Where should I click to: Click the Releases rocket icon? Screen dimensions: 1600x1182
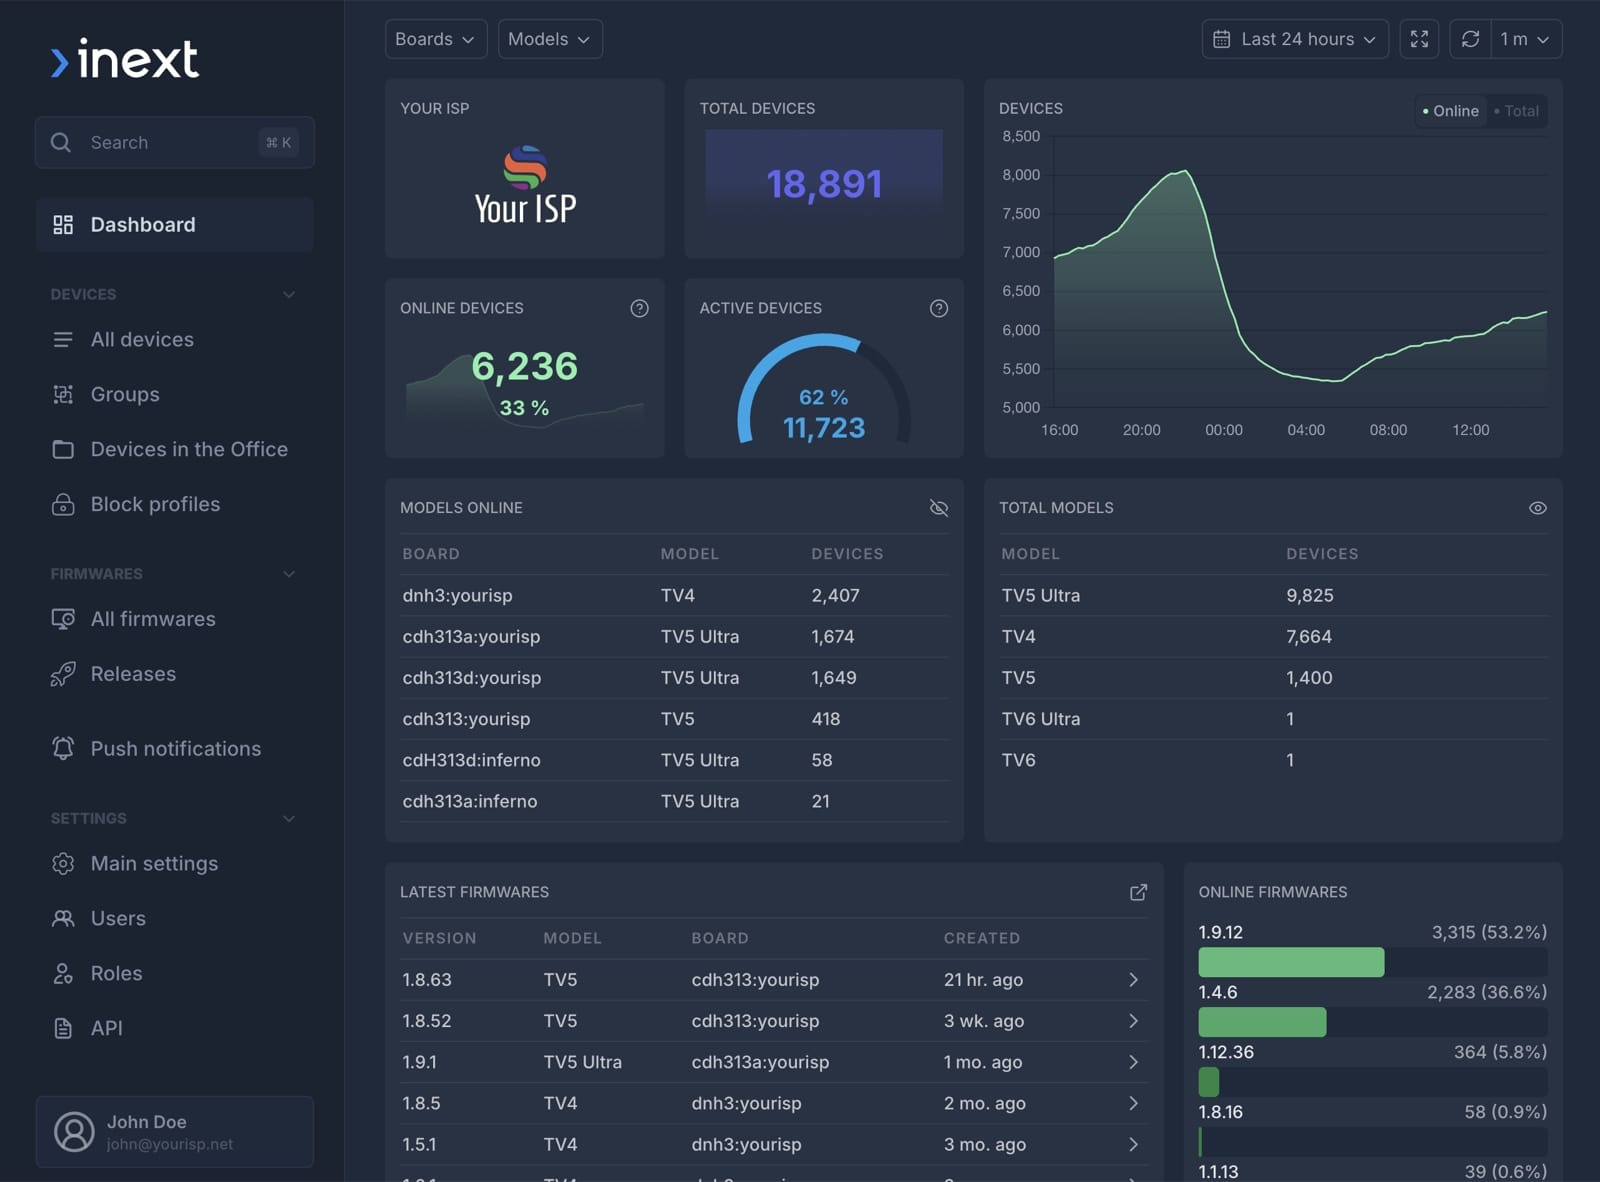click(63, 674)
